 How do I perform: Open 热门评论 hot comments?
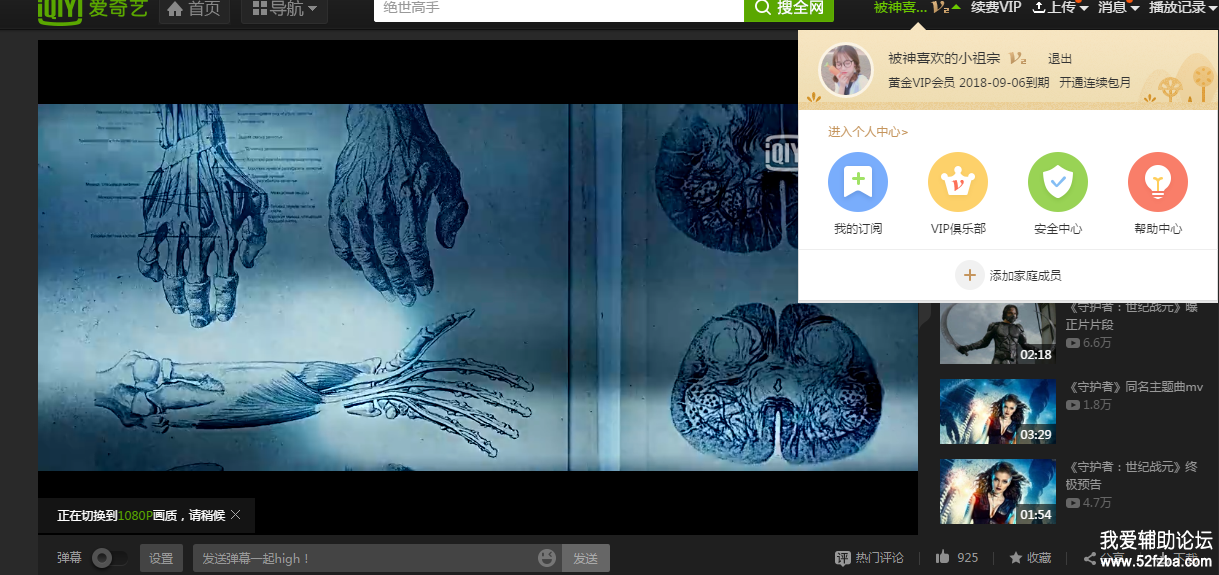click(870, 558)
